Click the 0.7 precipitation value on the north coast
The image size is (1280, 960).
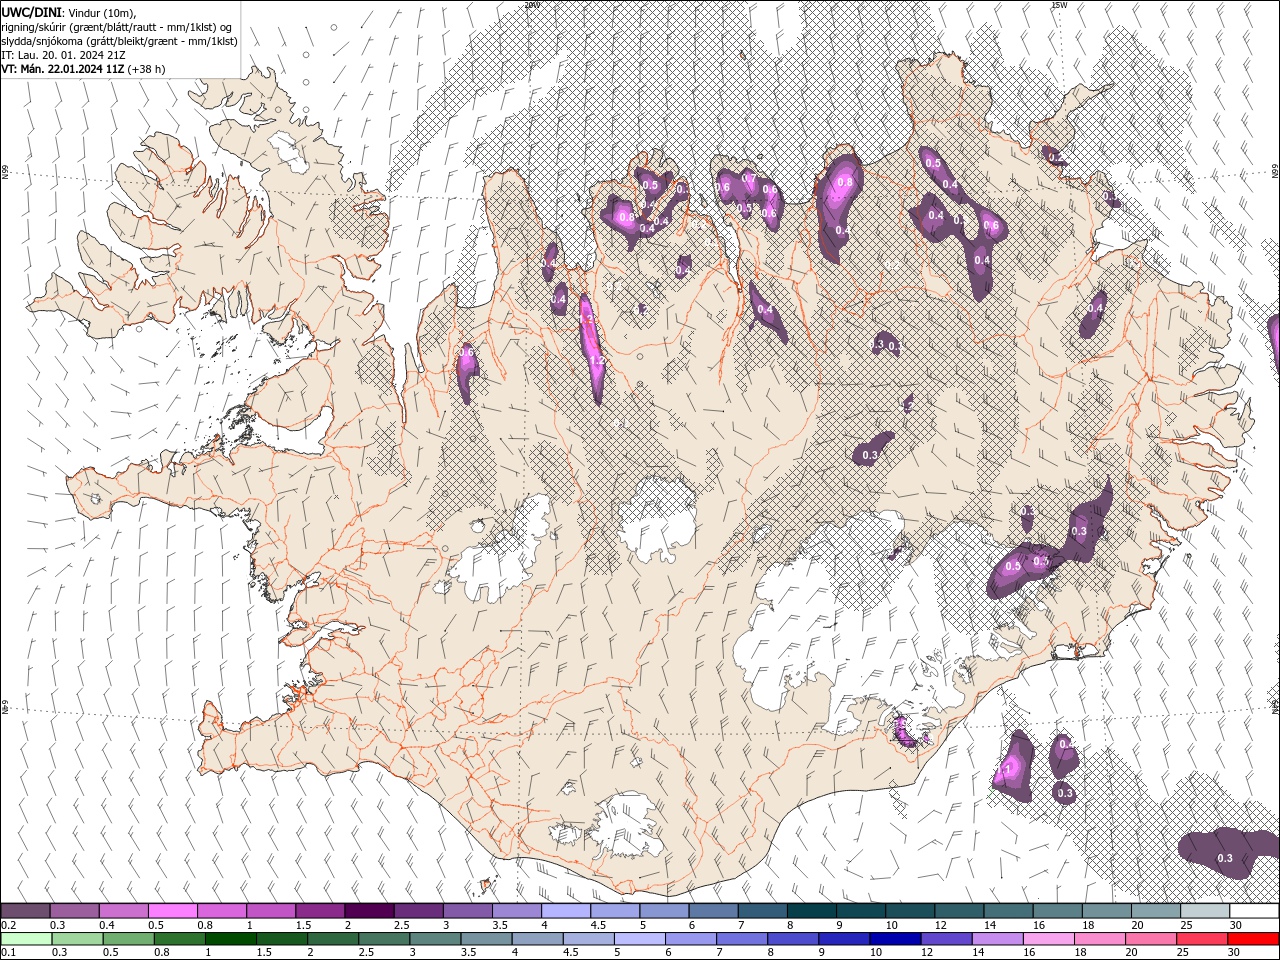(x=748, y=178)
